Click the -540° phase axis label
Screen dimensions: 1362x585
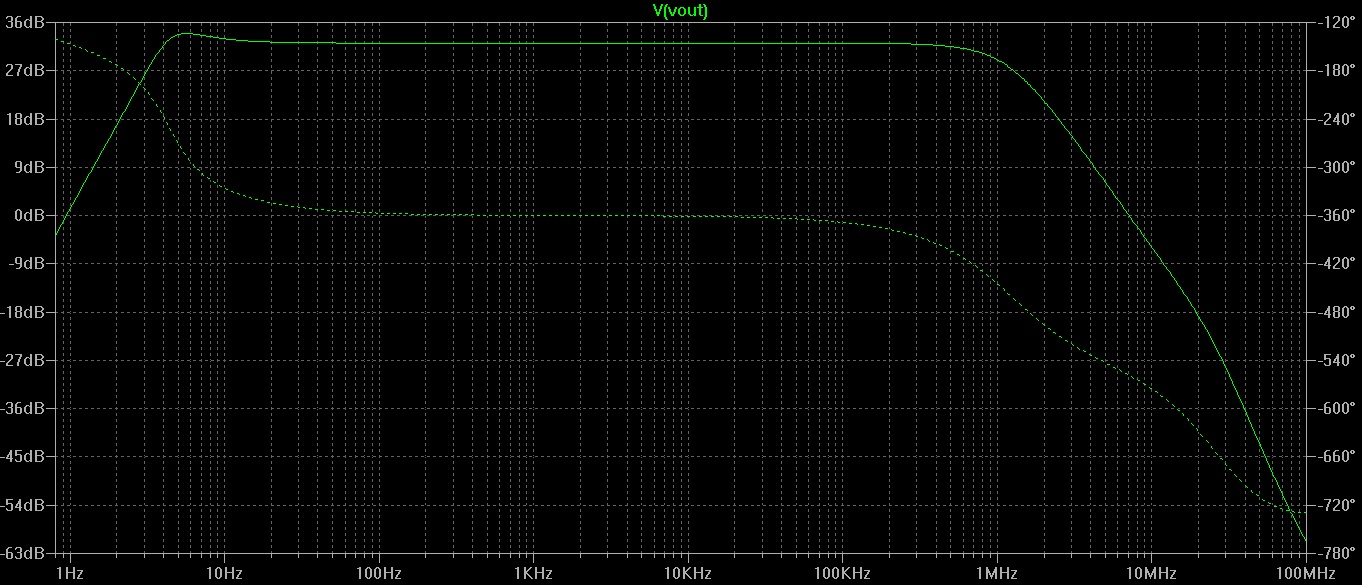tap(1337, 360)
